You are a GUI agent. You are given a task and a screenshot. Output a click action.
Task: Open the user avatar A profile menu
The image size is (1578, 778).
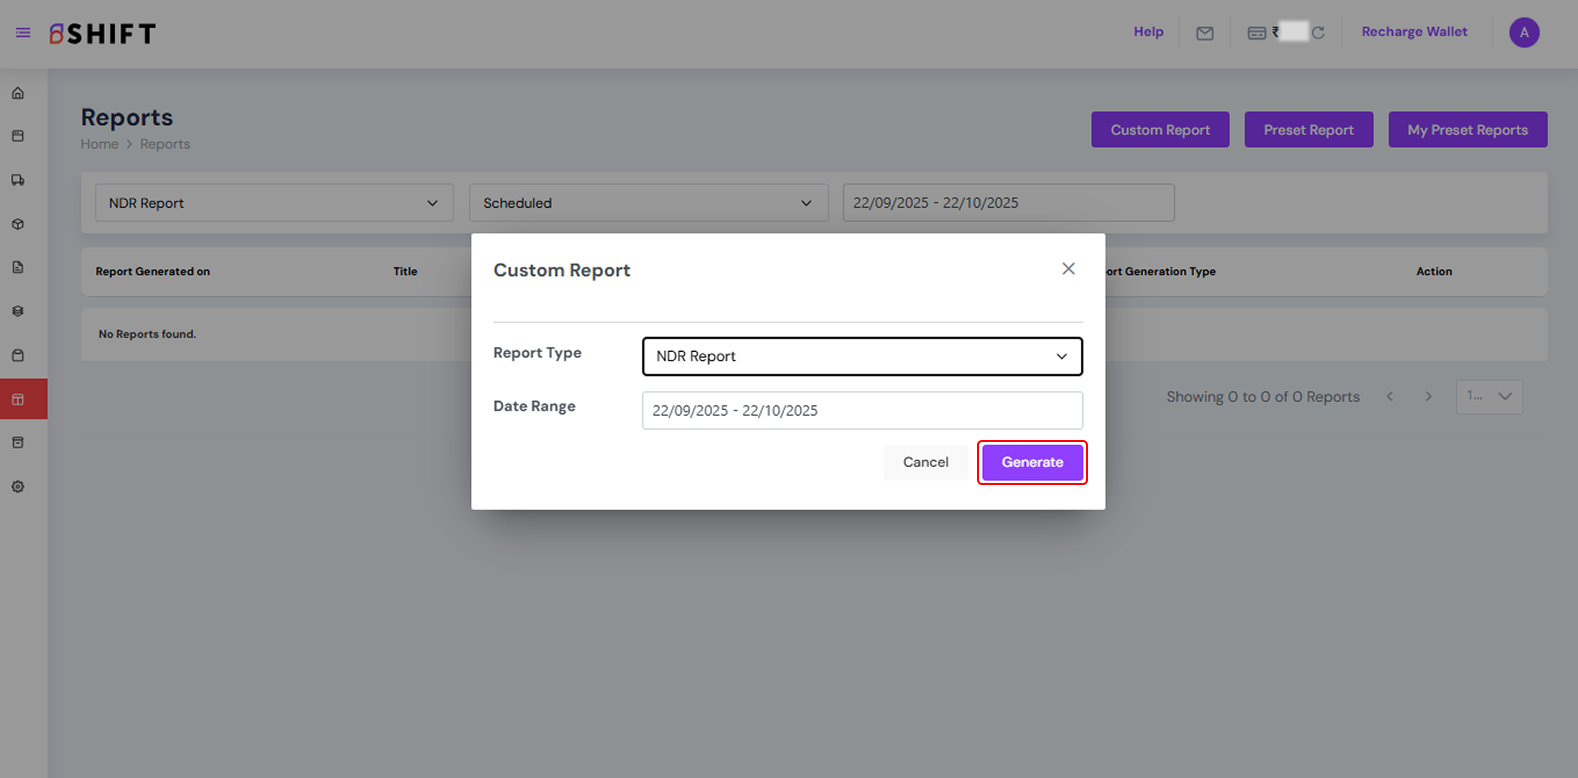click(x=1524, y=33)
